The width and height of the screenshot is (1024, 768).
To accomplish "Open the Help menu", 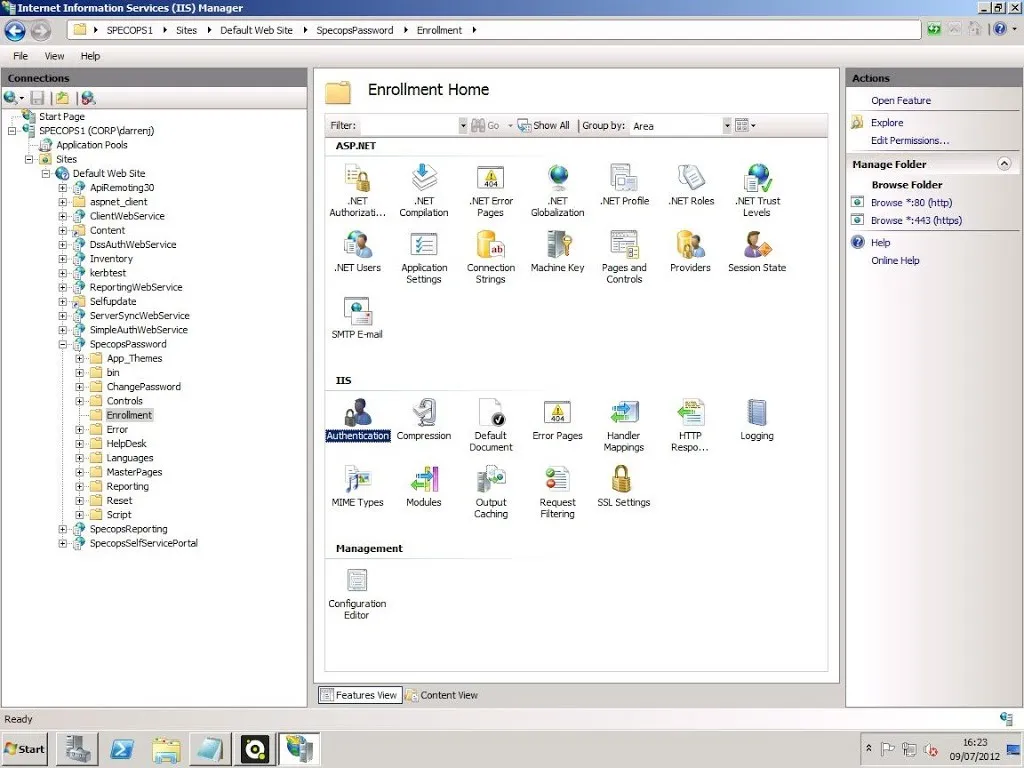I will pyautogui.click(x=90, y=56).
